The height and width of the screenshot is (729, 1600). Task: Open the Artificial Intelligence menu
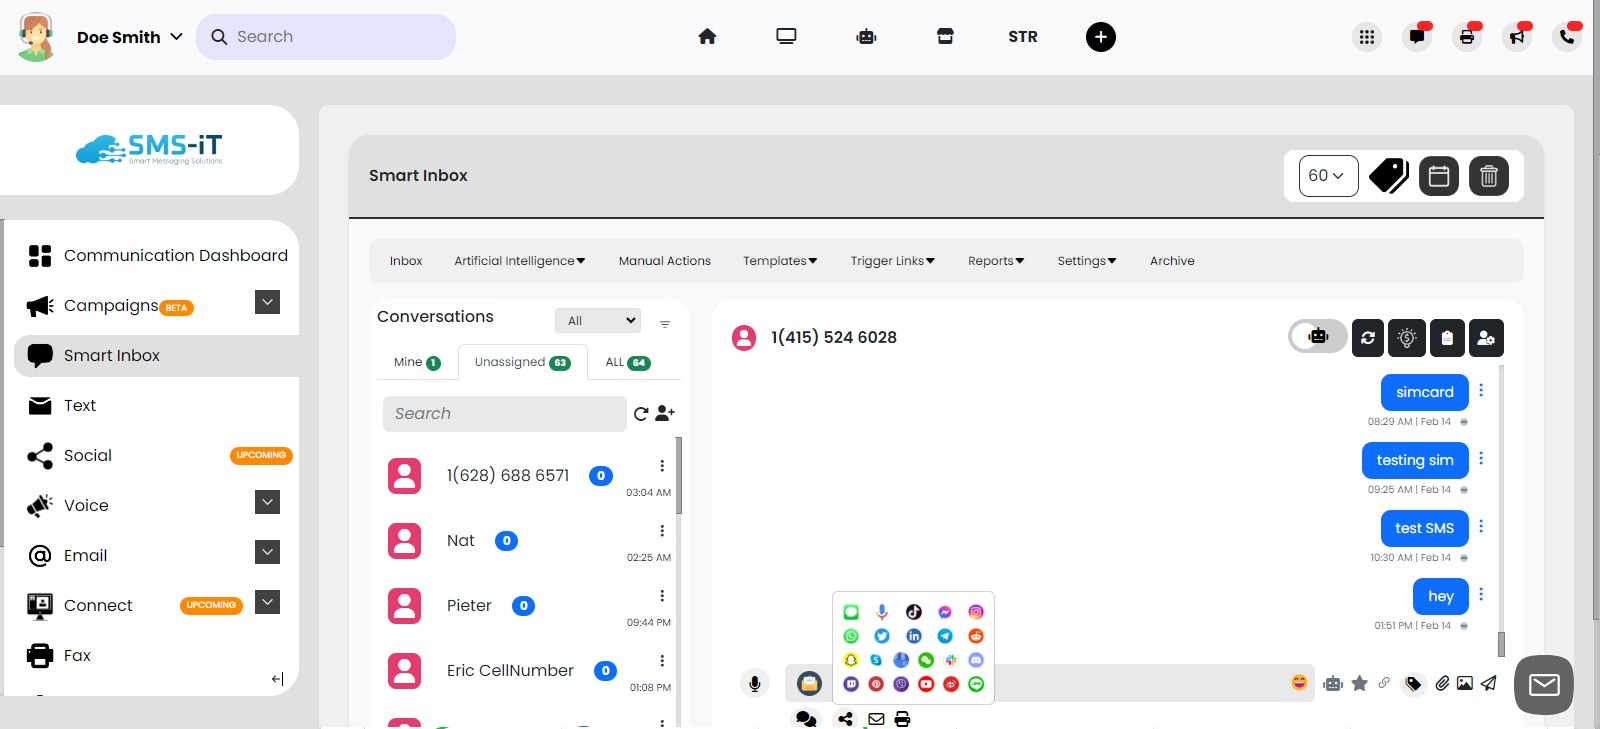(519, 261)
